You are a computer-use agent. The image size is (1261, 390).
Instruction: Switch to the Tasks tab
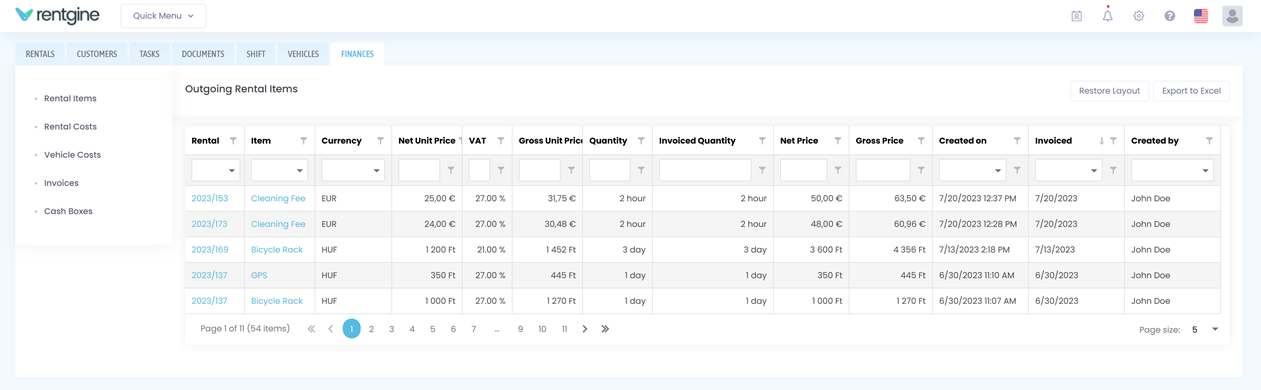149,54
